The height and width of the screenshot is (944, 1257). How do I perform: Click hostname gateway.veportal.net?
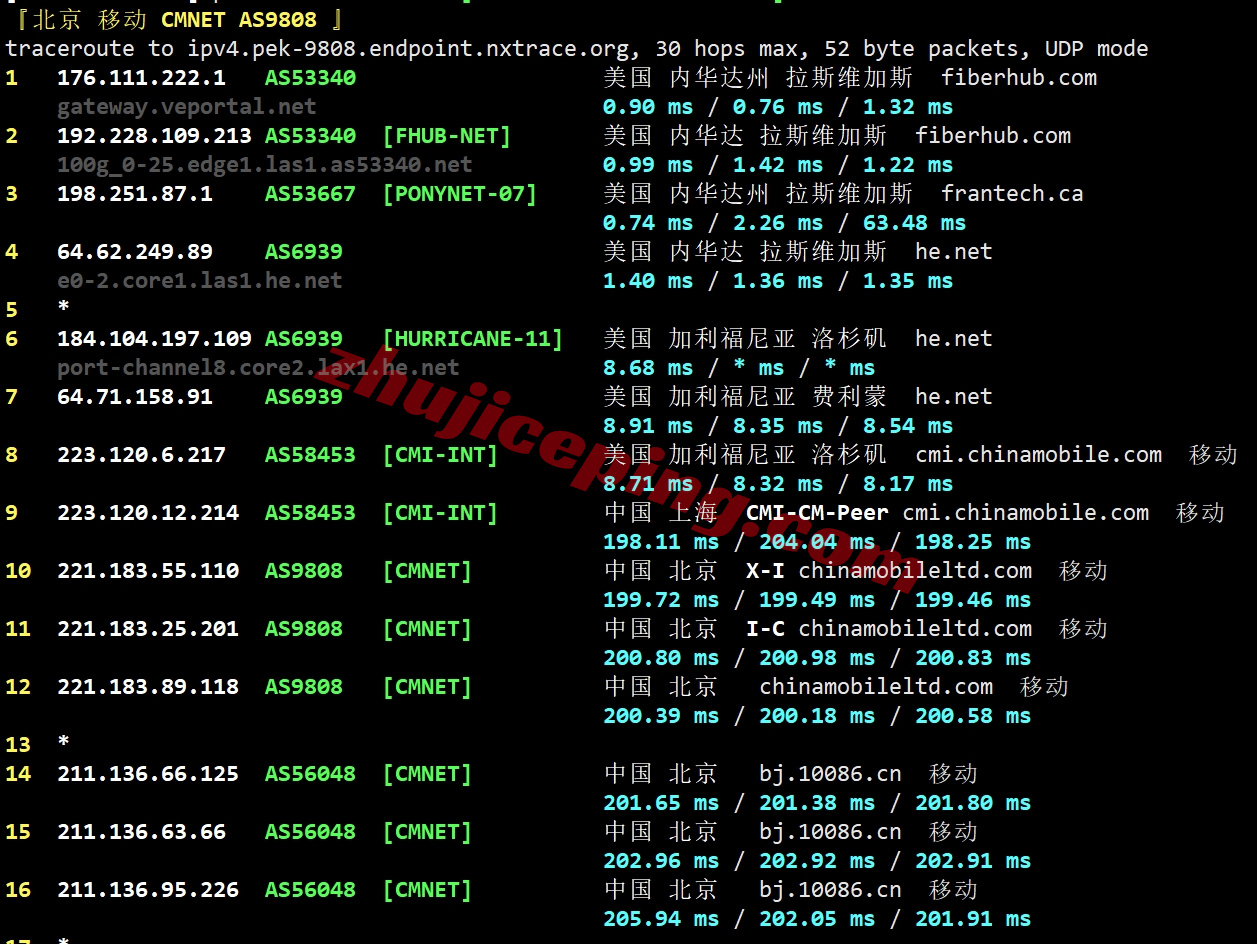186,106
